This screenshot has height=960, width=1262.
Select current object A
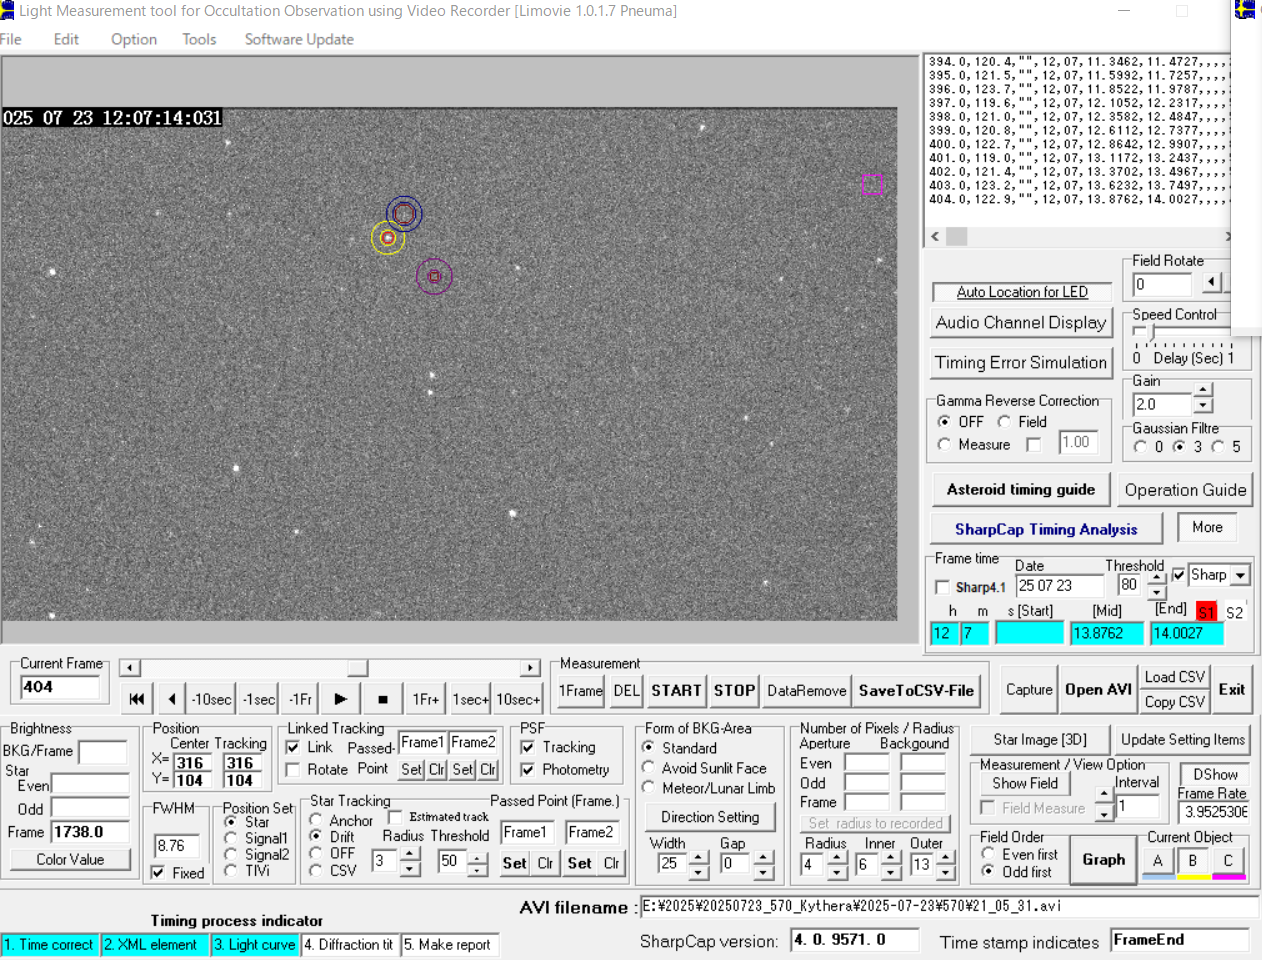1158,860
